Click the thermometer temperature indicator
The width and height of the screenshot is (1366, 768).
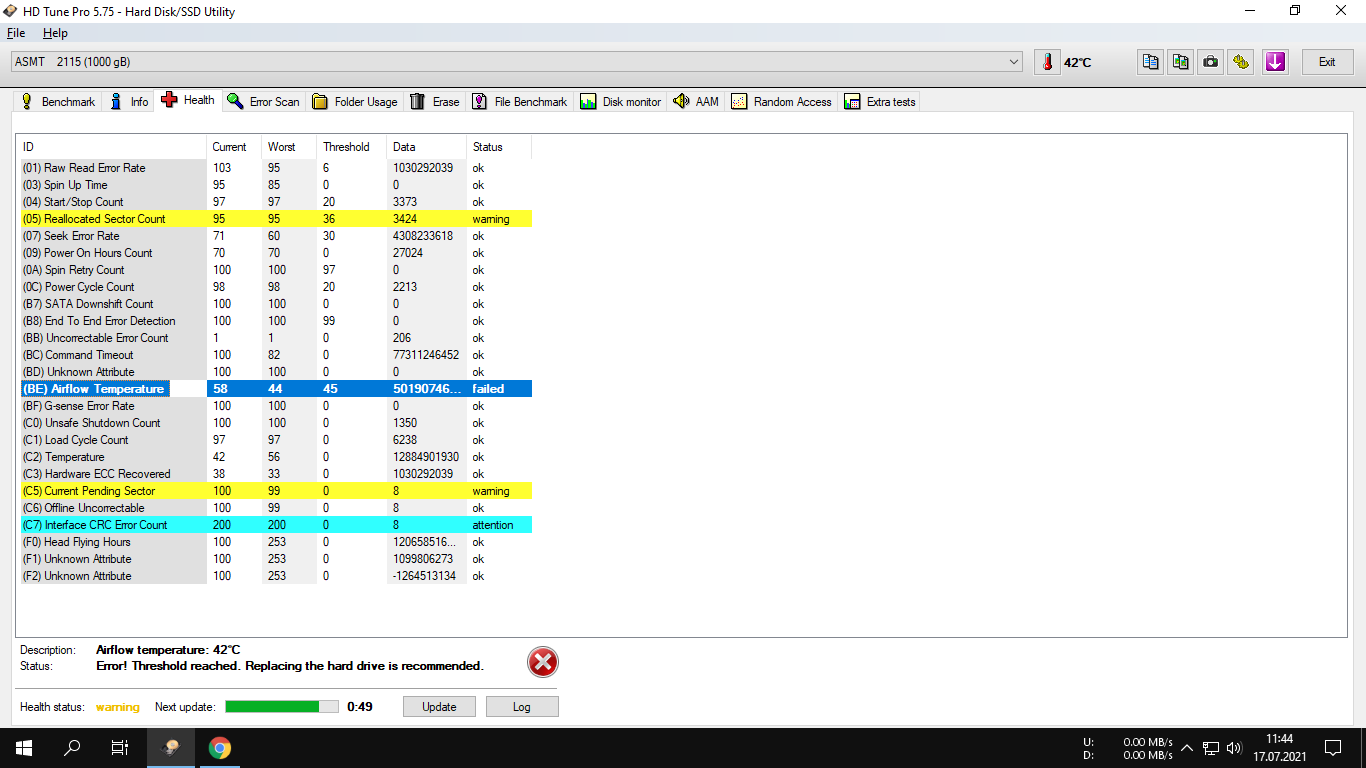point(1047,62)
